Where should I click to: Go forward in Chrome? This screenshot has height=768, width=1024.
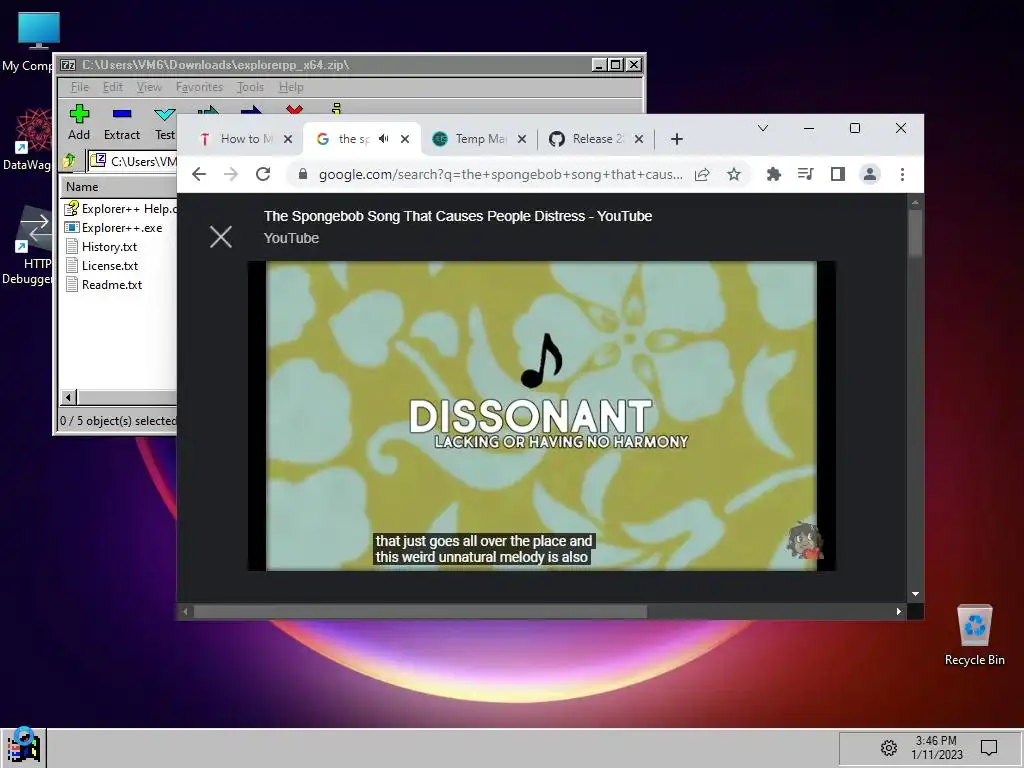tap(231, 174)
